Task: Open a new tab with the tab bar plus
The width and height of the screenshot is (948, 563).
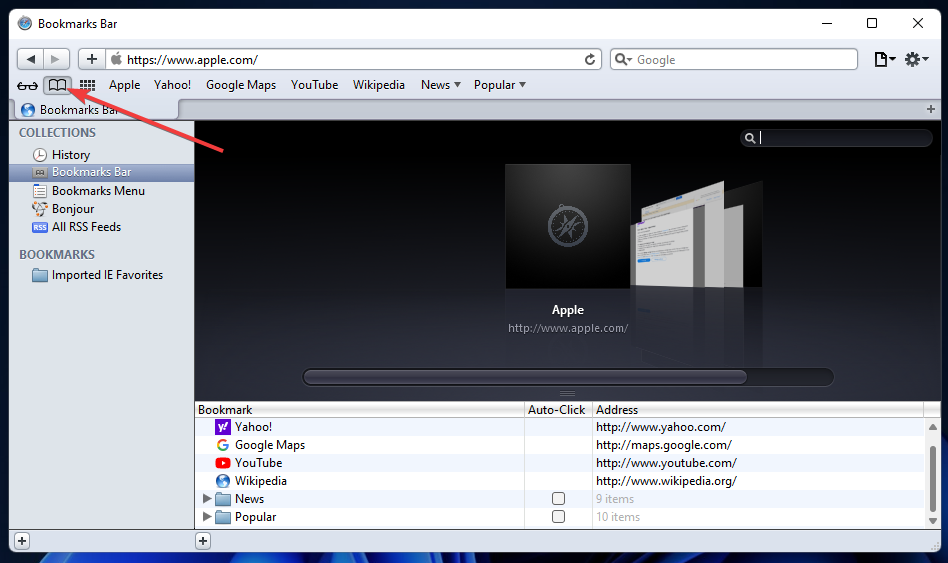Action: click(x=930, y=109)
